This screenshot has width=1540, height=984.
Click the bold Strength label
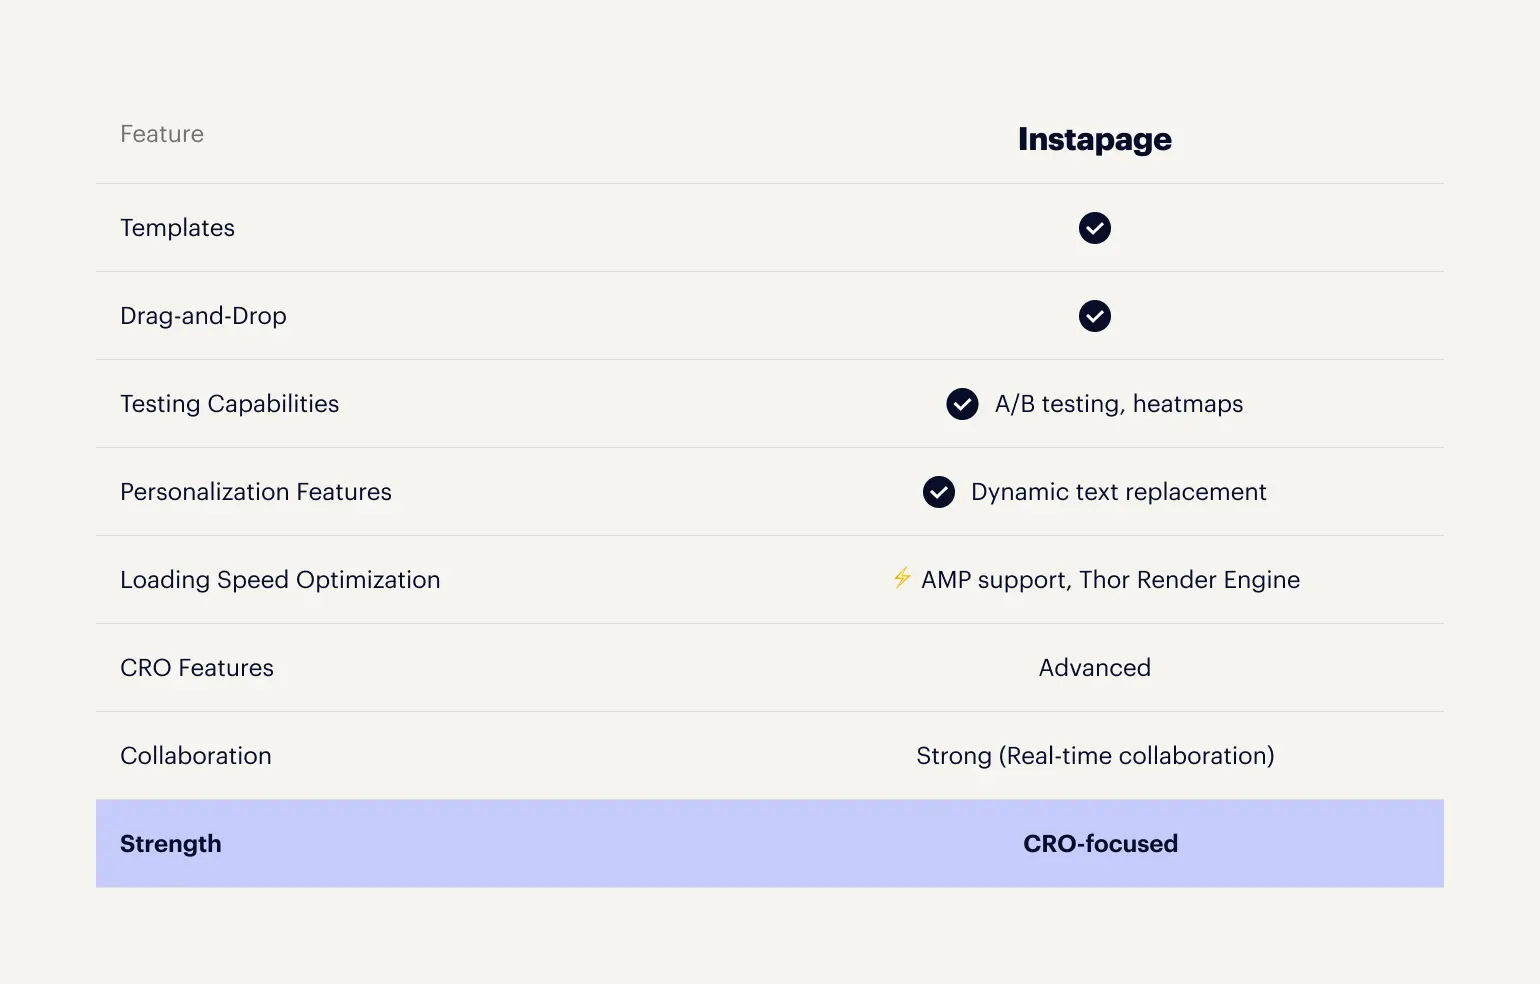(171, 844)
